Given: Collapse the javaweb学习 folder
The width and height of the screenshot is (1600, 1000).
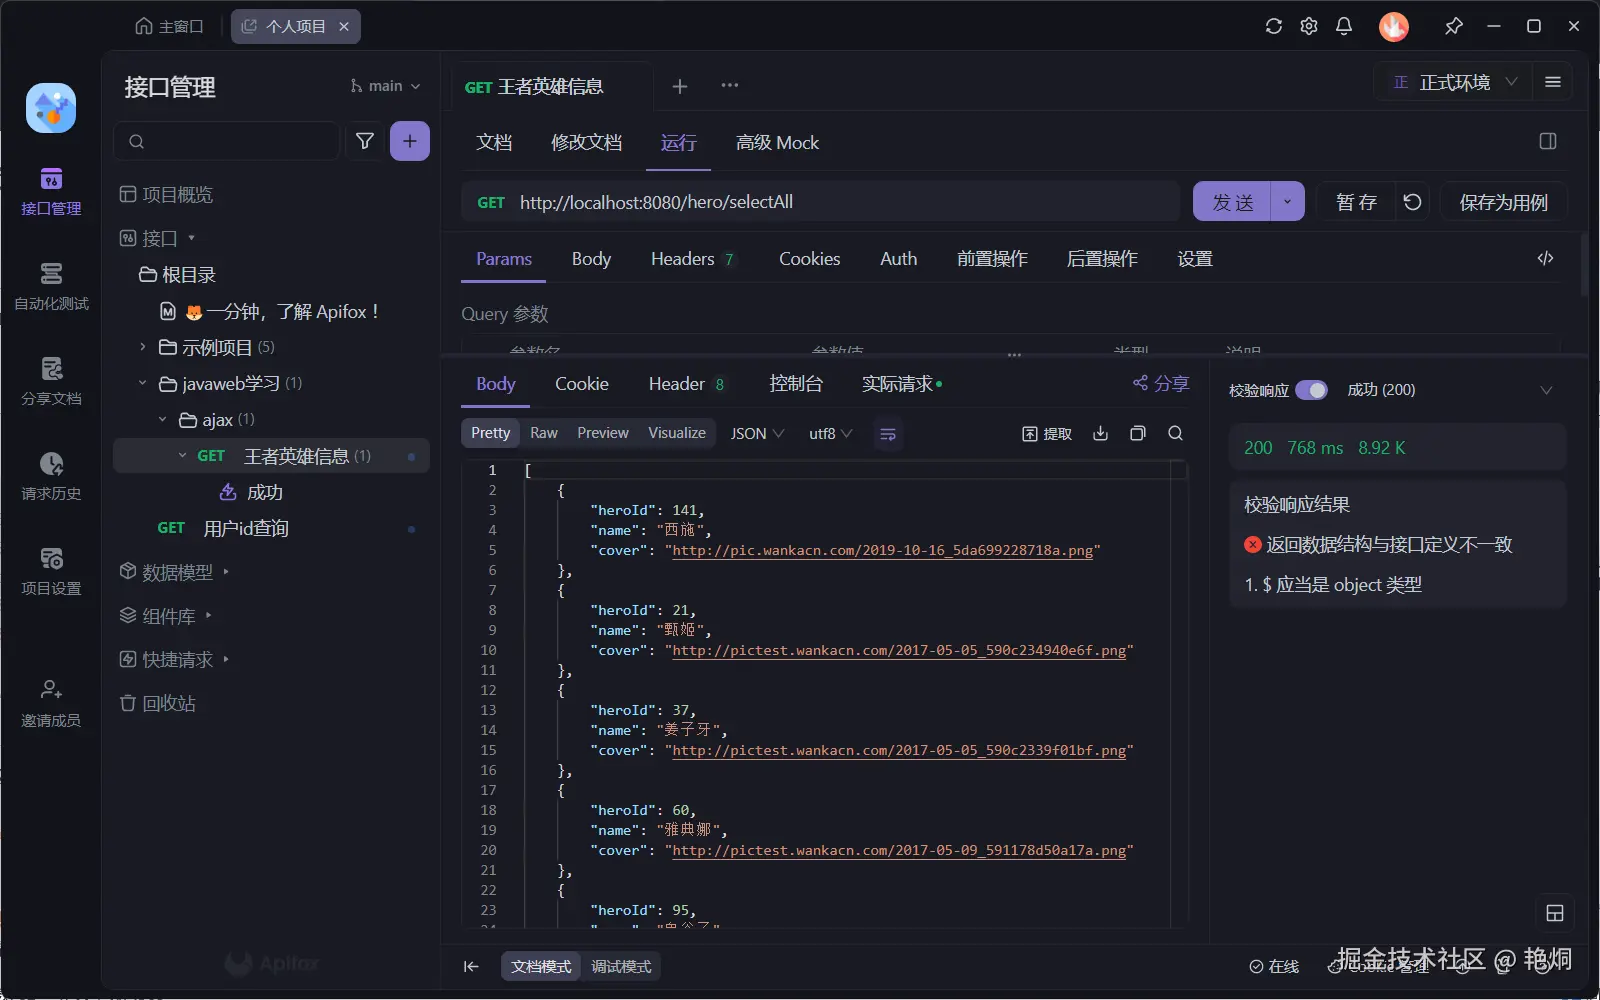Looking at the screenshot, I should (x=142, y=383).
